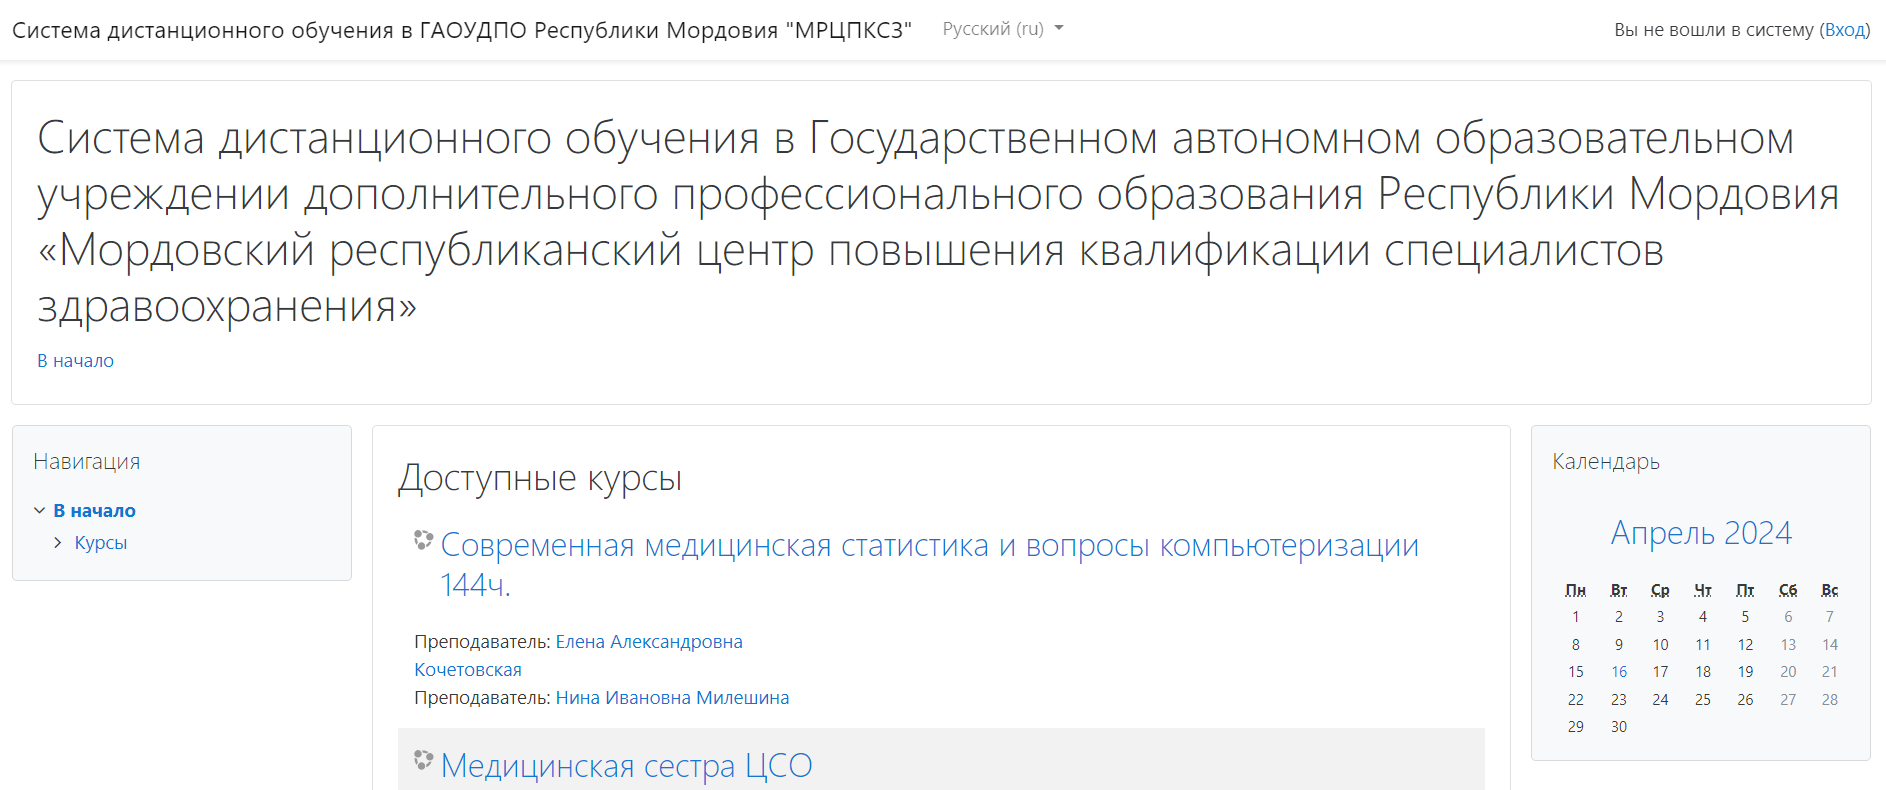Click the Вход login link

pyautogui.click(x=1845, y=30)
